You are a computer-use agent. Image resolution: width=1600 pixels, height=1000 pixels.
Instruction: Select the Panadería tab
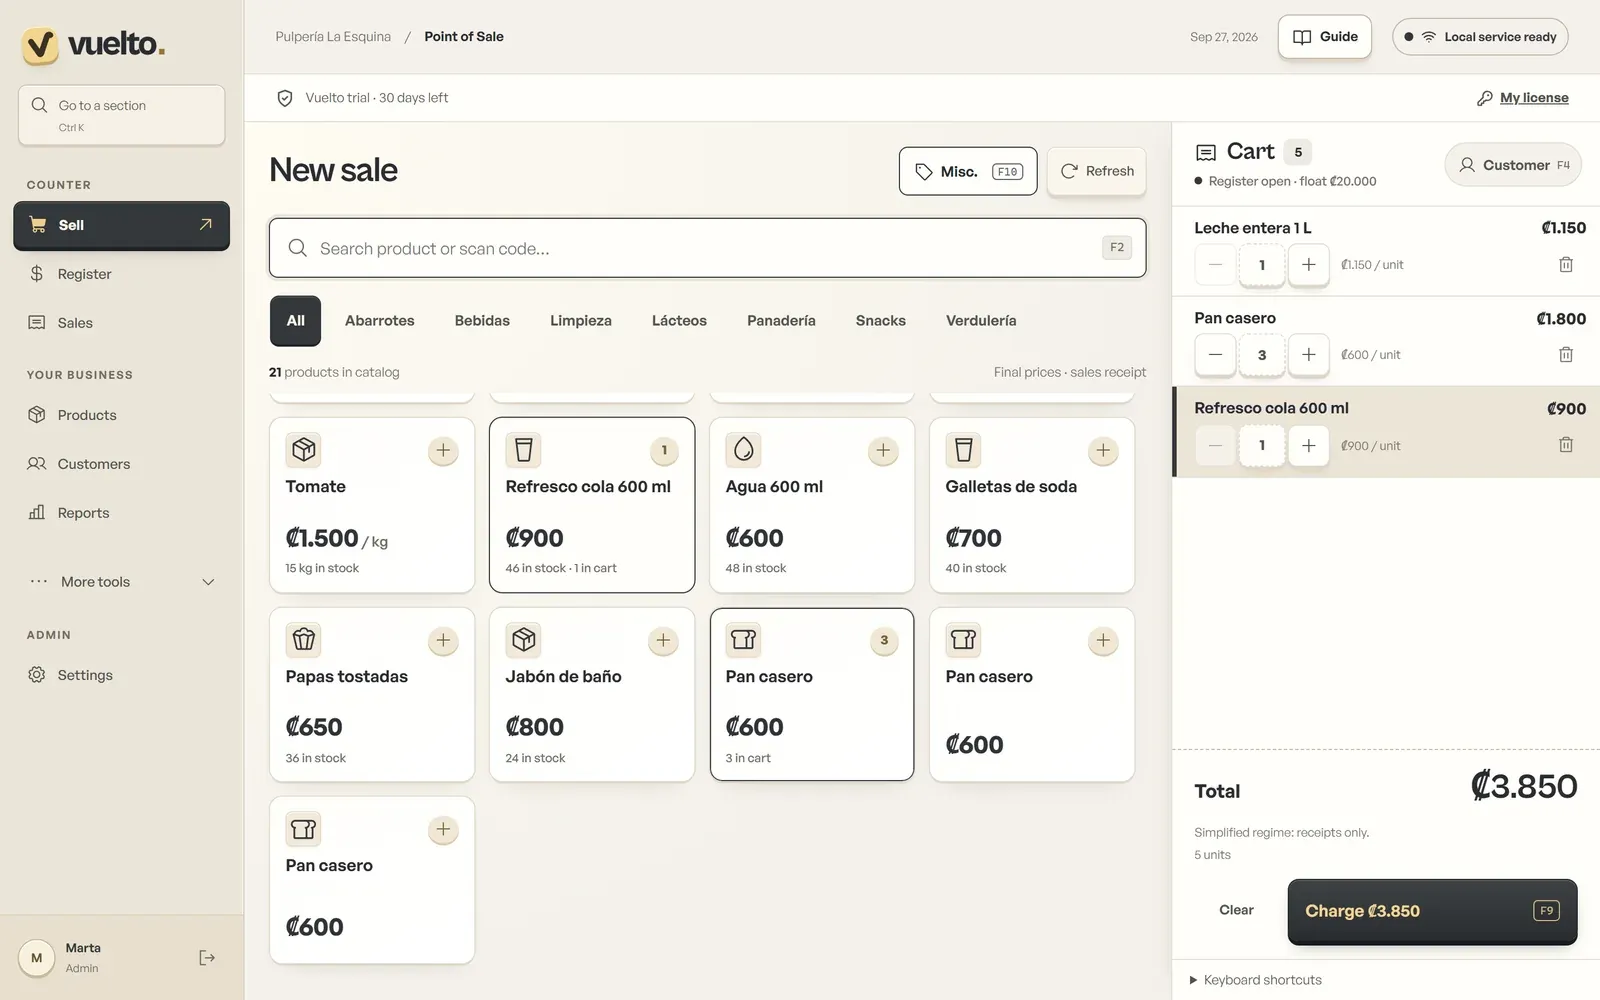click(x=781, y=321)
